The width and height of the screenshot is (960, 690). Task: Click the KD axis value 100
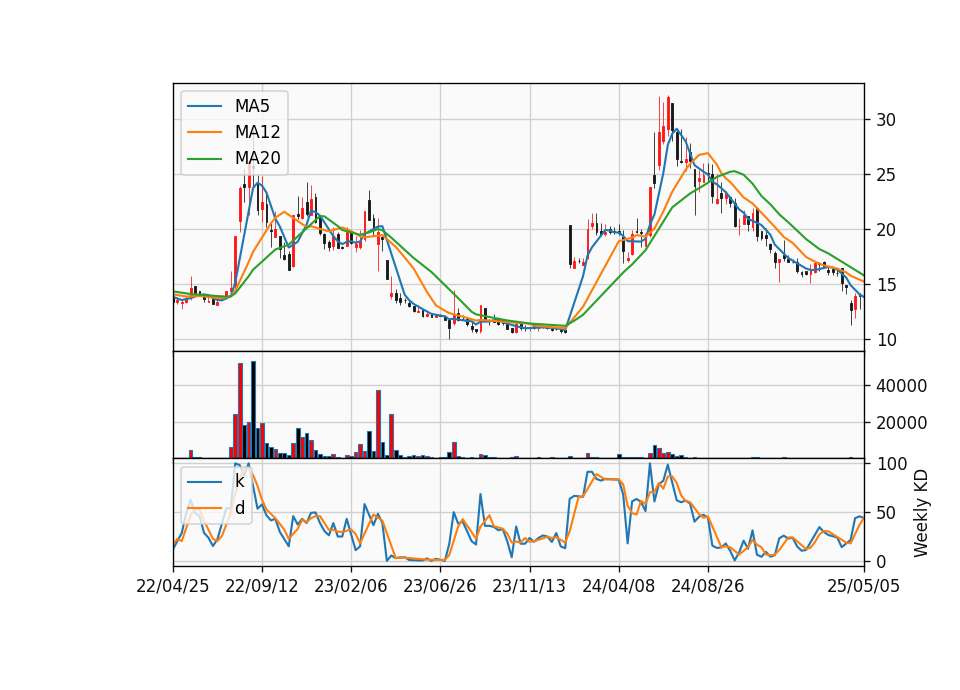click(x=892, y=464)
